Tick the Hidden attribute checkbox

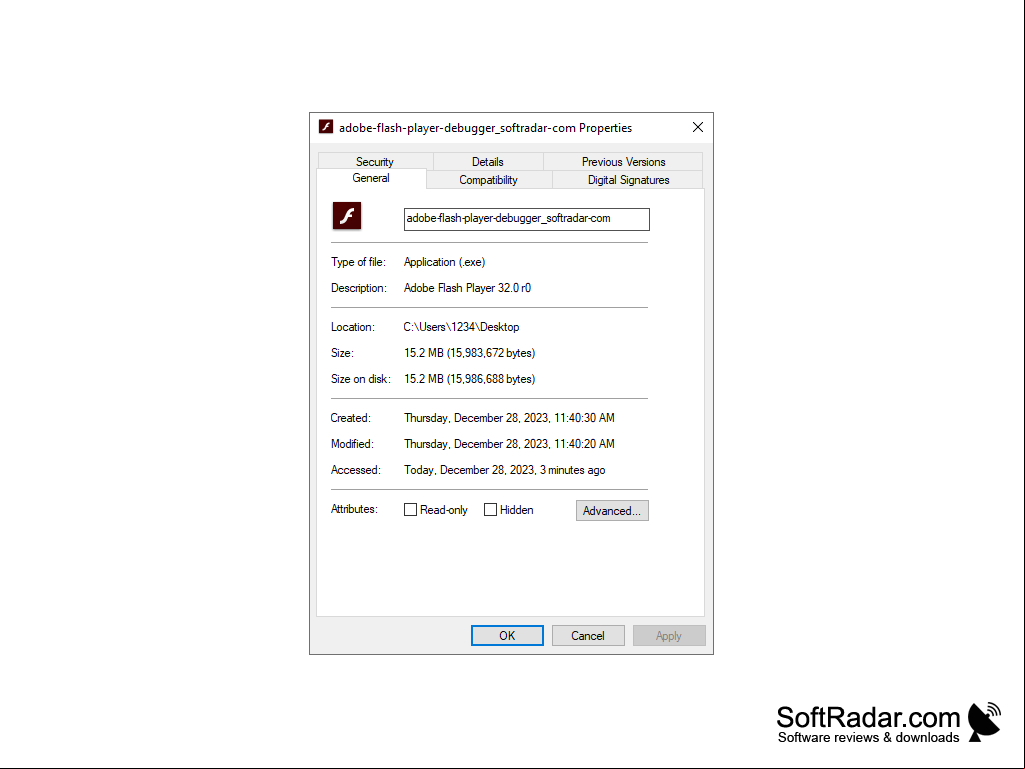[490, 509]
